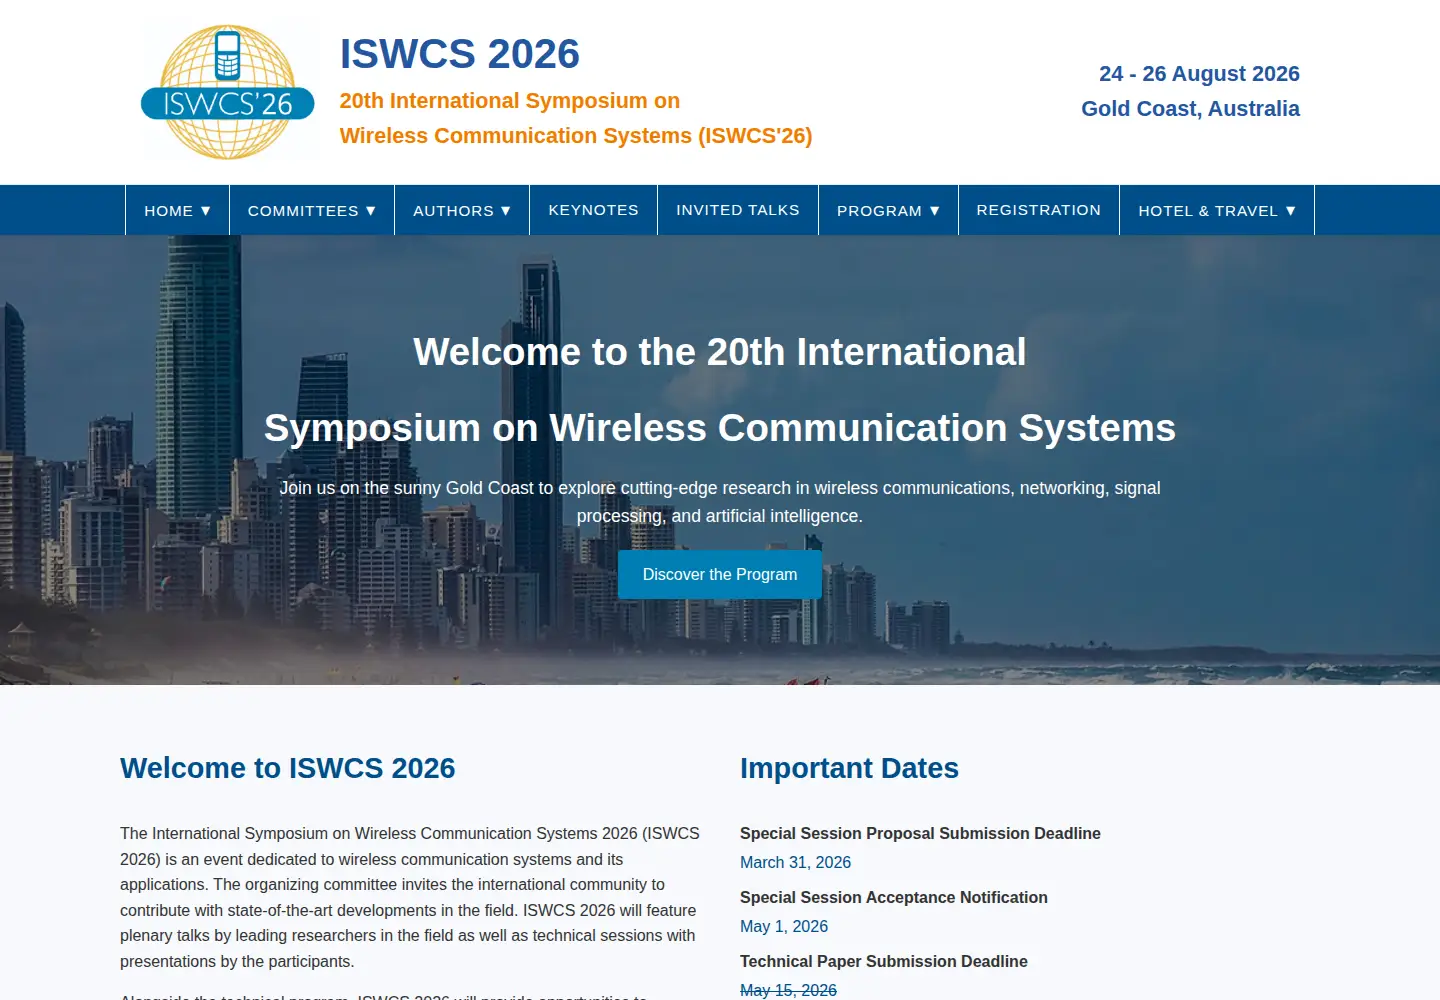Open the INVITED TALKS page

[x=738, y=210]
